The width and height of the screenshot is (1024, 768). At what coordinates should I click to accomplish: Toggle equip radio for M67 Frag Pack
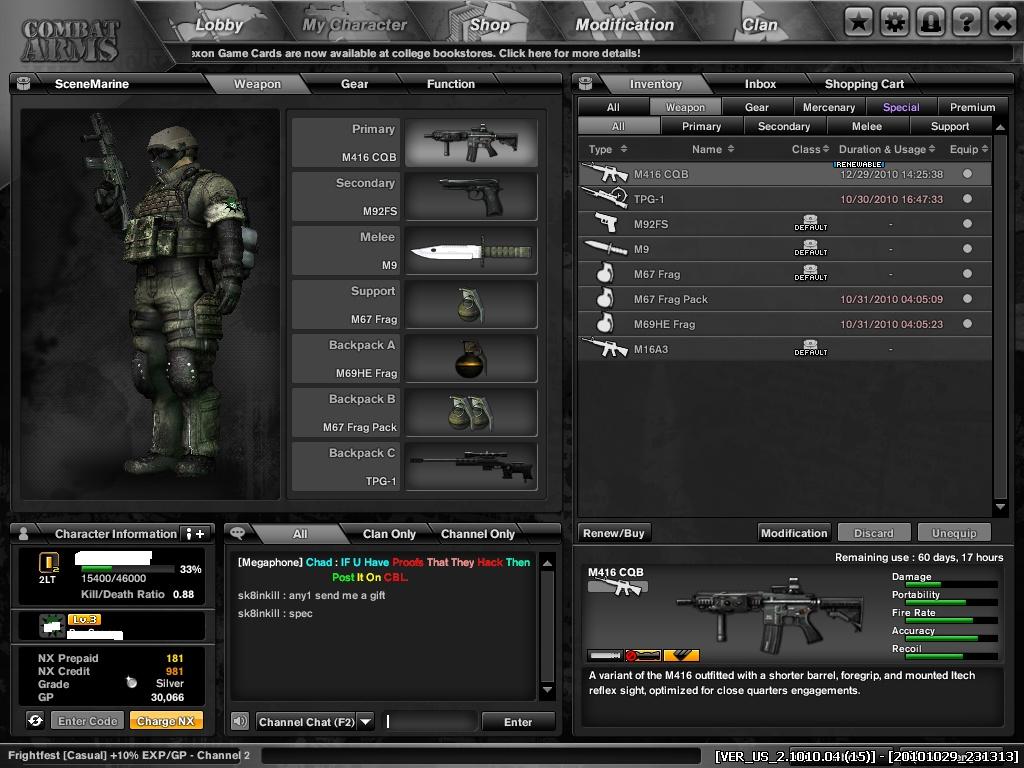(967, 298)
